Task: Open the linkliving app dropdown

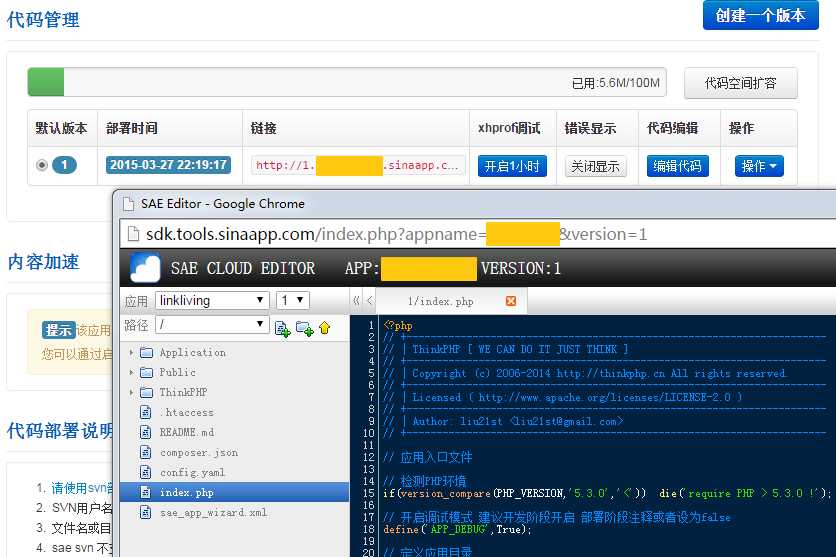Action: click(212, 300)
